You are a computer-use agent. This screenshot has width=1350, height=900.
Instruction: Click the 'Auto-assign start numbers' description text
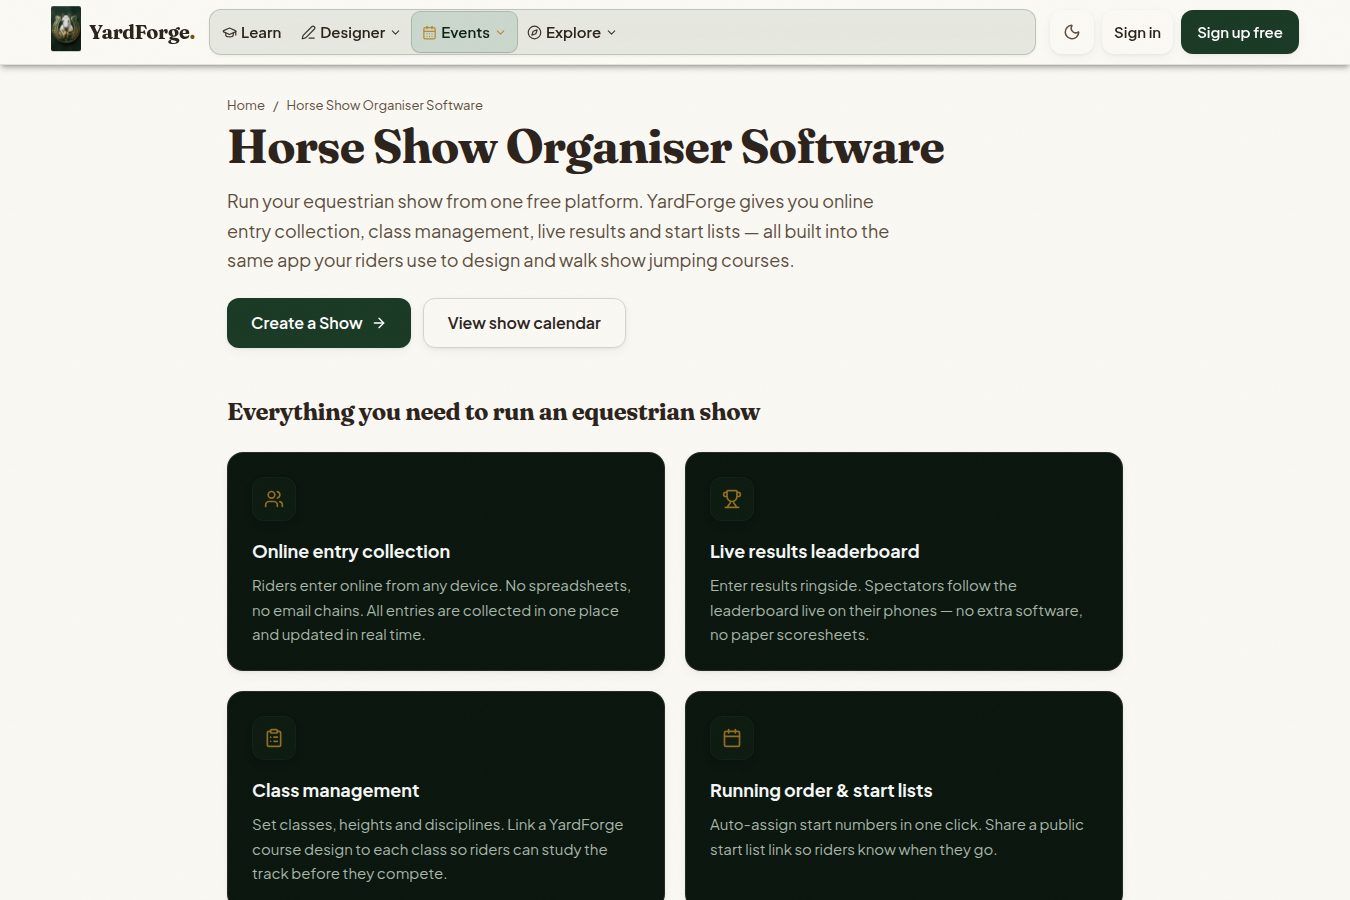pos(897,837)
